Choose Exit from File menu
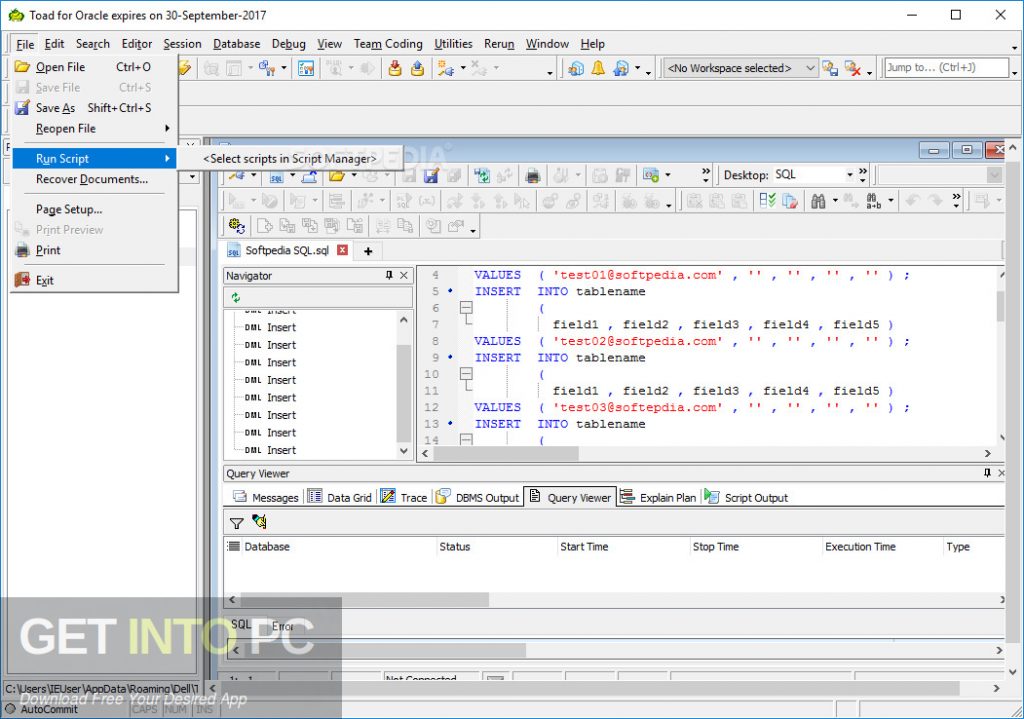Image resolution: width=1024 pixels, height=719 pixels. (95, 280)
